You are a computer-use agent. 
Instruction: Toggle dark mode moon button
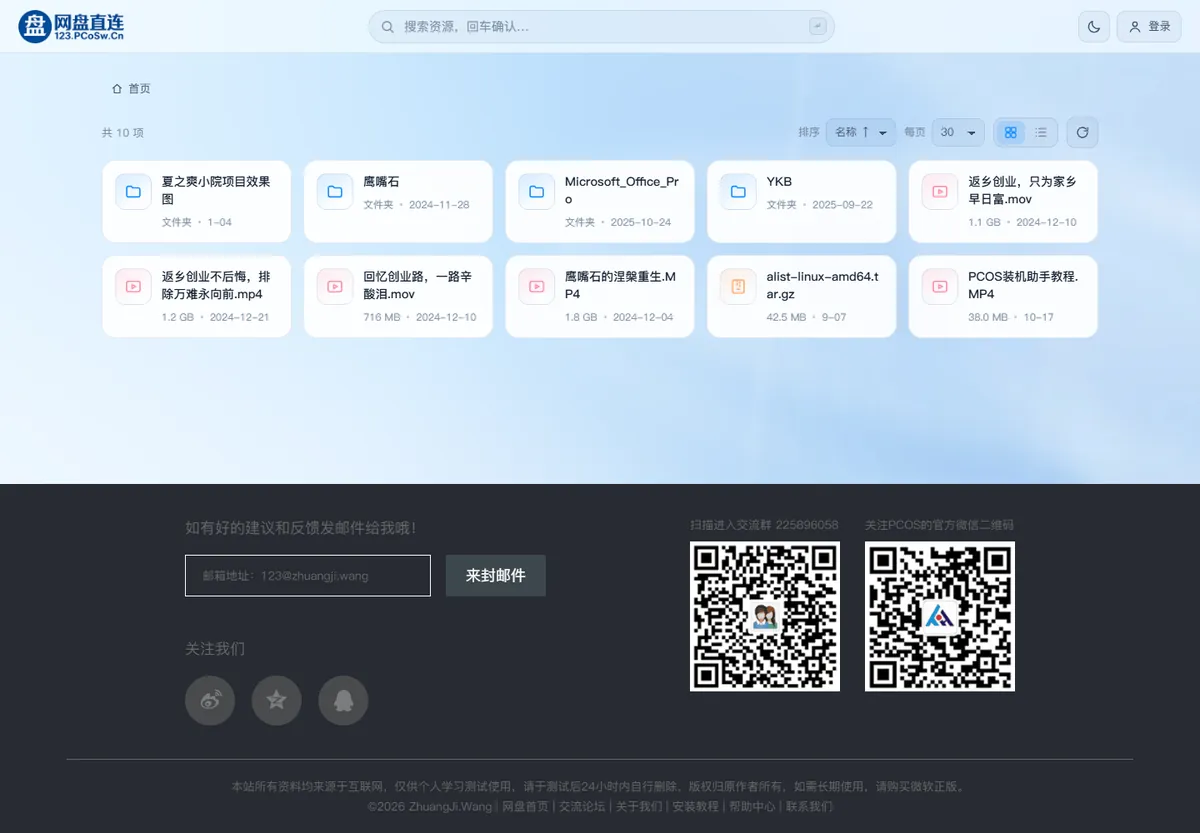(1094, 27)
